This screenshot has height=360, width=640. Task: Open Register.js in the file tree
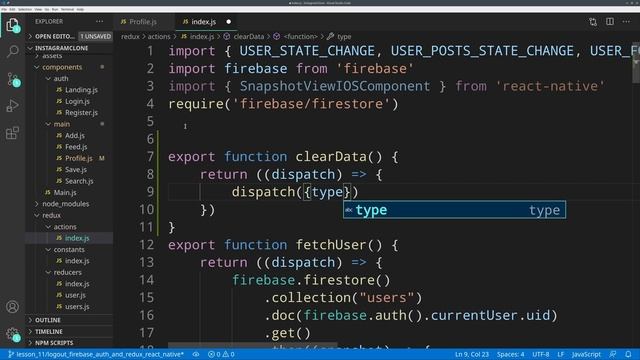[x=81, y=113]
